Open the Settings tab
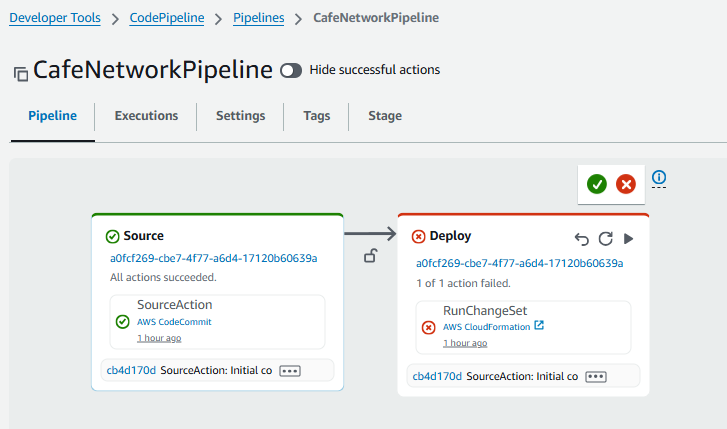 [x=240, y=115]
